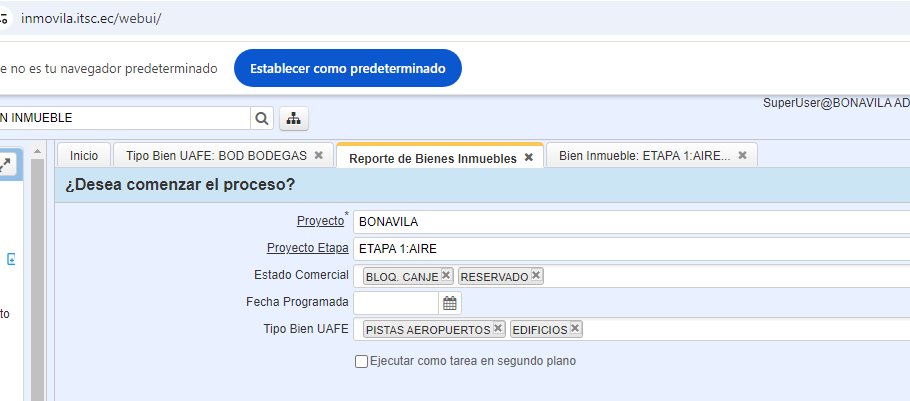Click the browser address bar URL
This screenshot has height=401, width=910.
pos(91,19)
